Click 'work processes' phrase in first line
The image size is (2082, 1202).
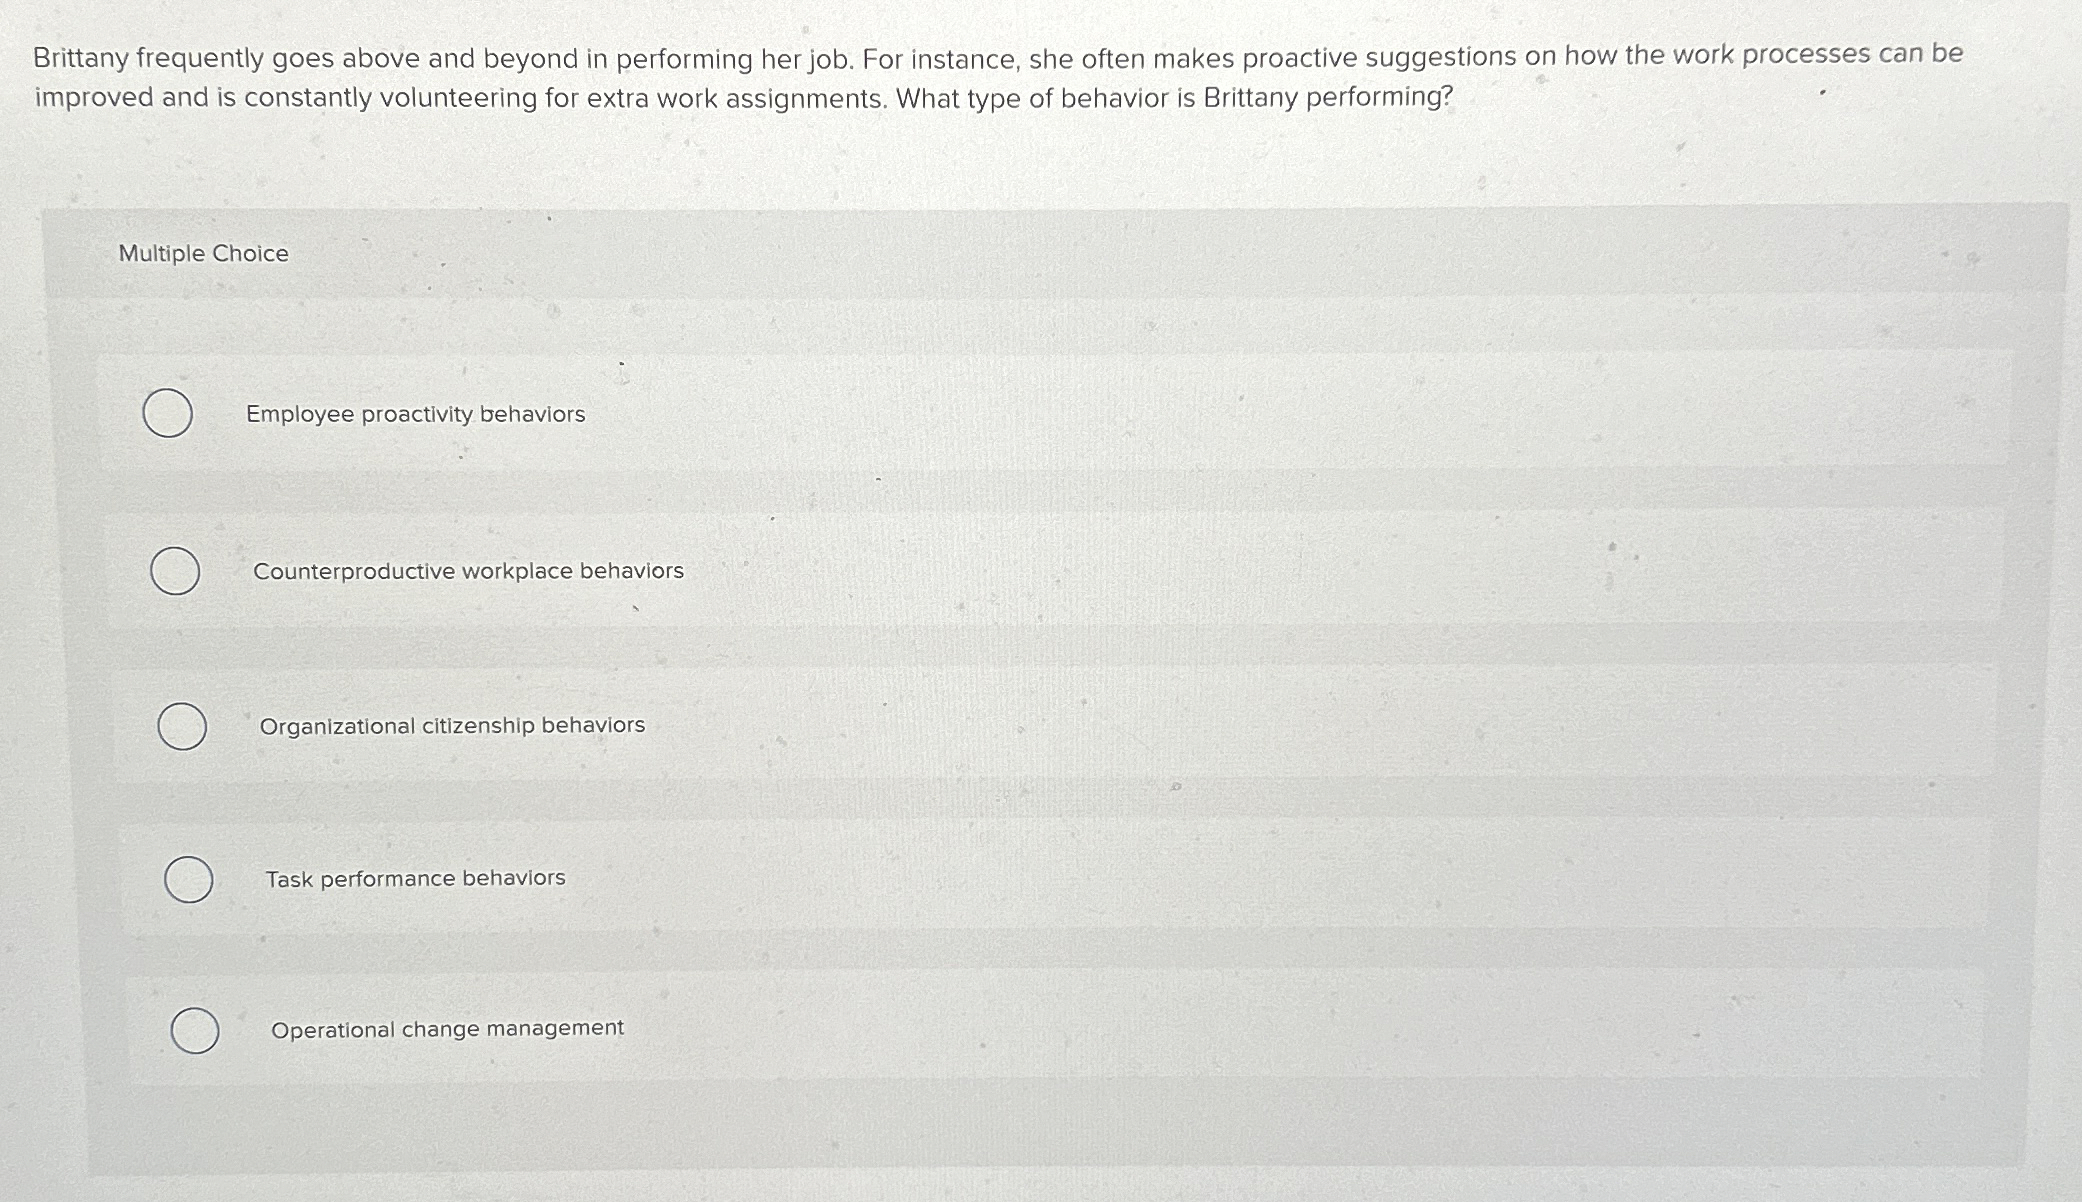1771,54
